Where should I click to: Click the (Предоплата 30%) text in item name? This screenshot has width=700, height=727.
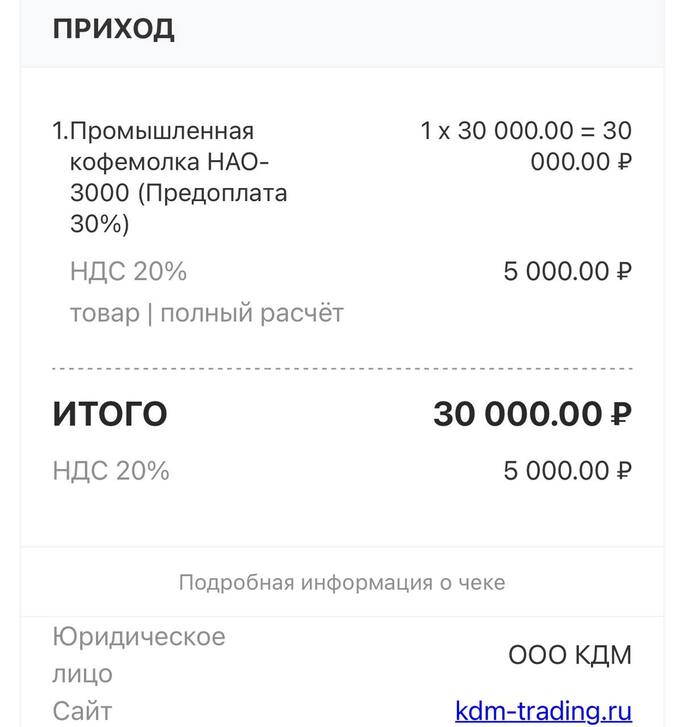[178, 208]
